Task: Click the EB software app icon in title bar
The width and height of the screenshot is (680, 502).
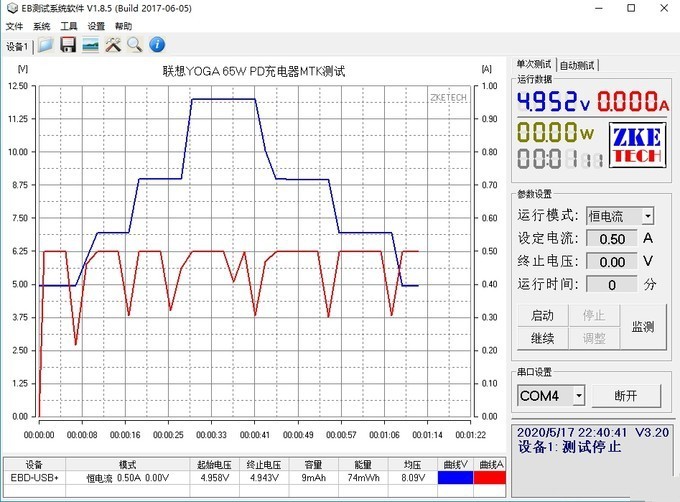Action: pos(12,8)
